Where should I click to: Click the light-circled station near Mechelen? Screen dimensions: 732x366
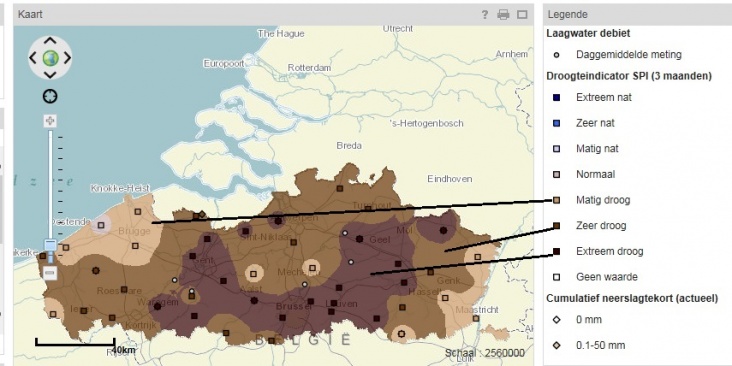pos(313,268)
